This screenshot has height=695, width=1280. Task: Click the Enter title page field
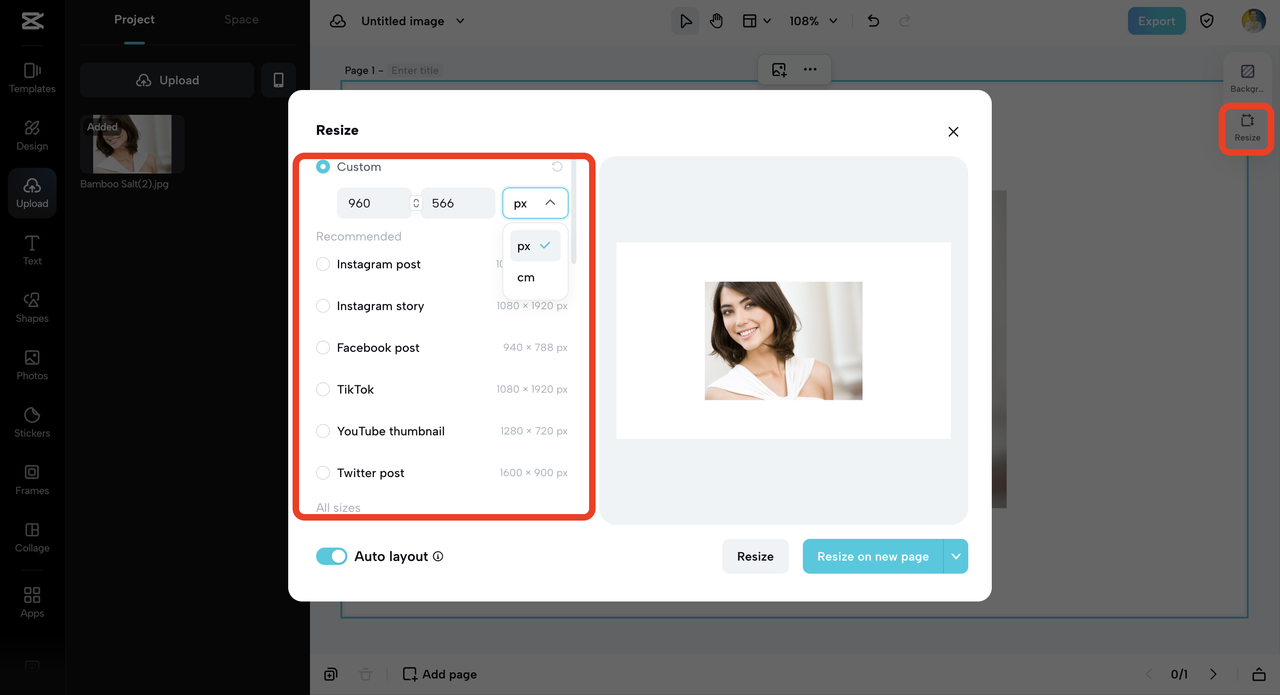coord(415,70)
